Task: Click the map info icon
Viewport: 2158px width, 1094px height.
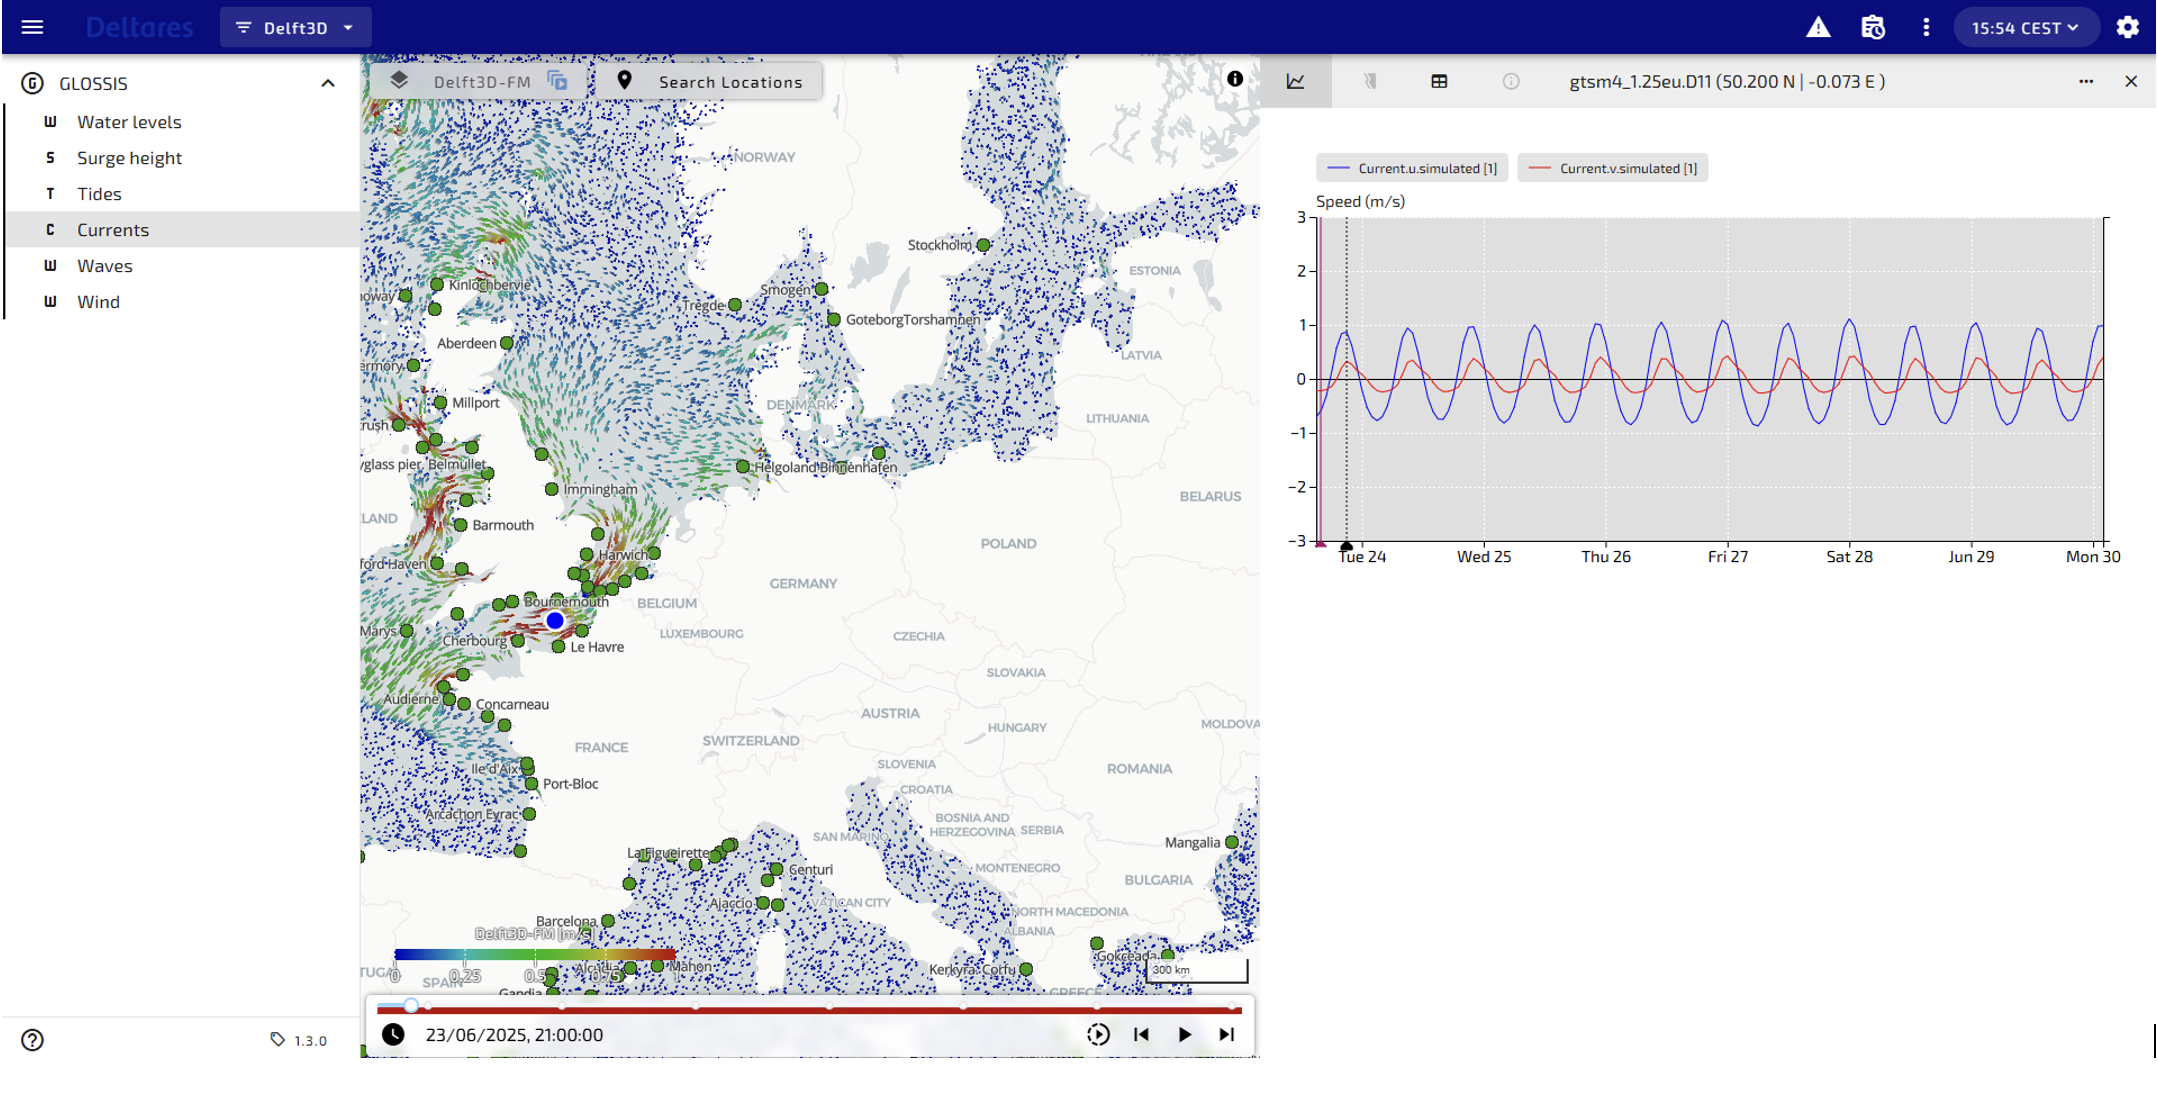Action: click(x=1235, y=79)
